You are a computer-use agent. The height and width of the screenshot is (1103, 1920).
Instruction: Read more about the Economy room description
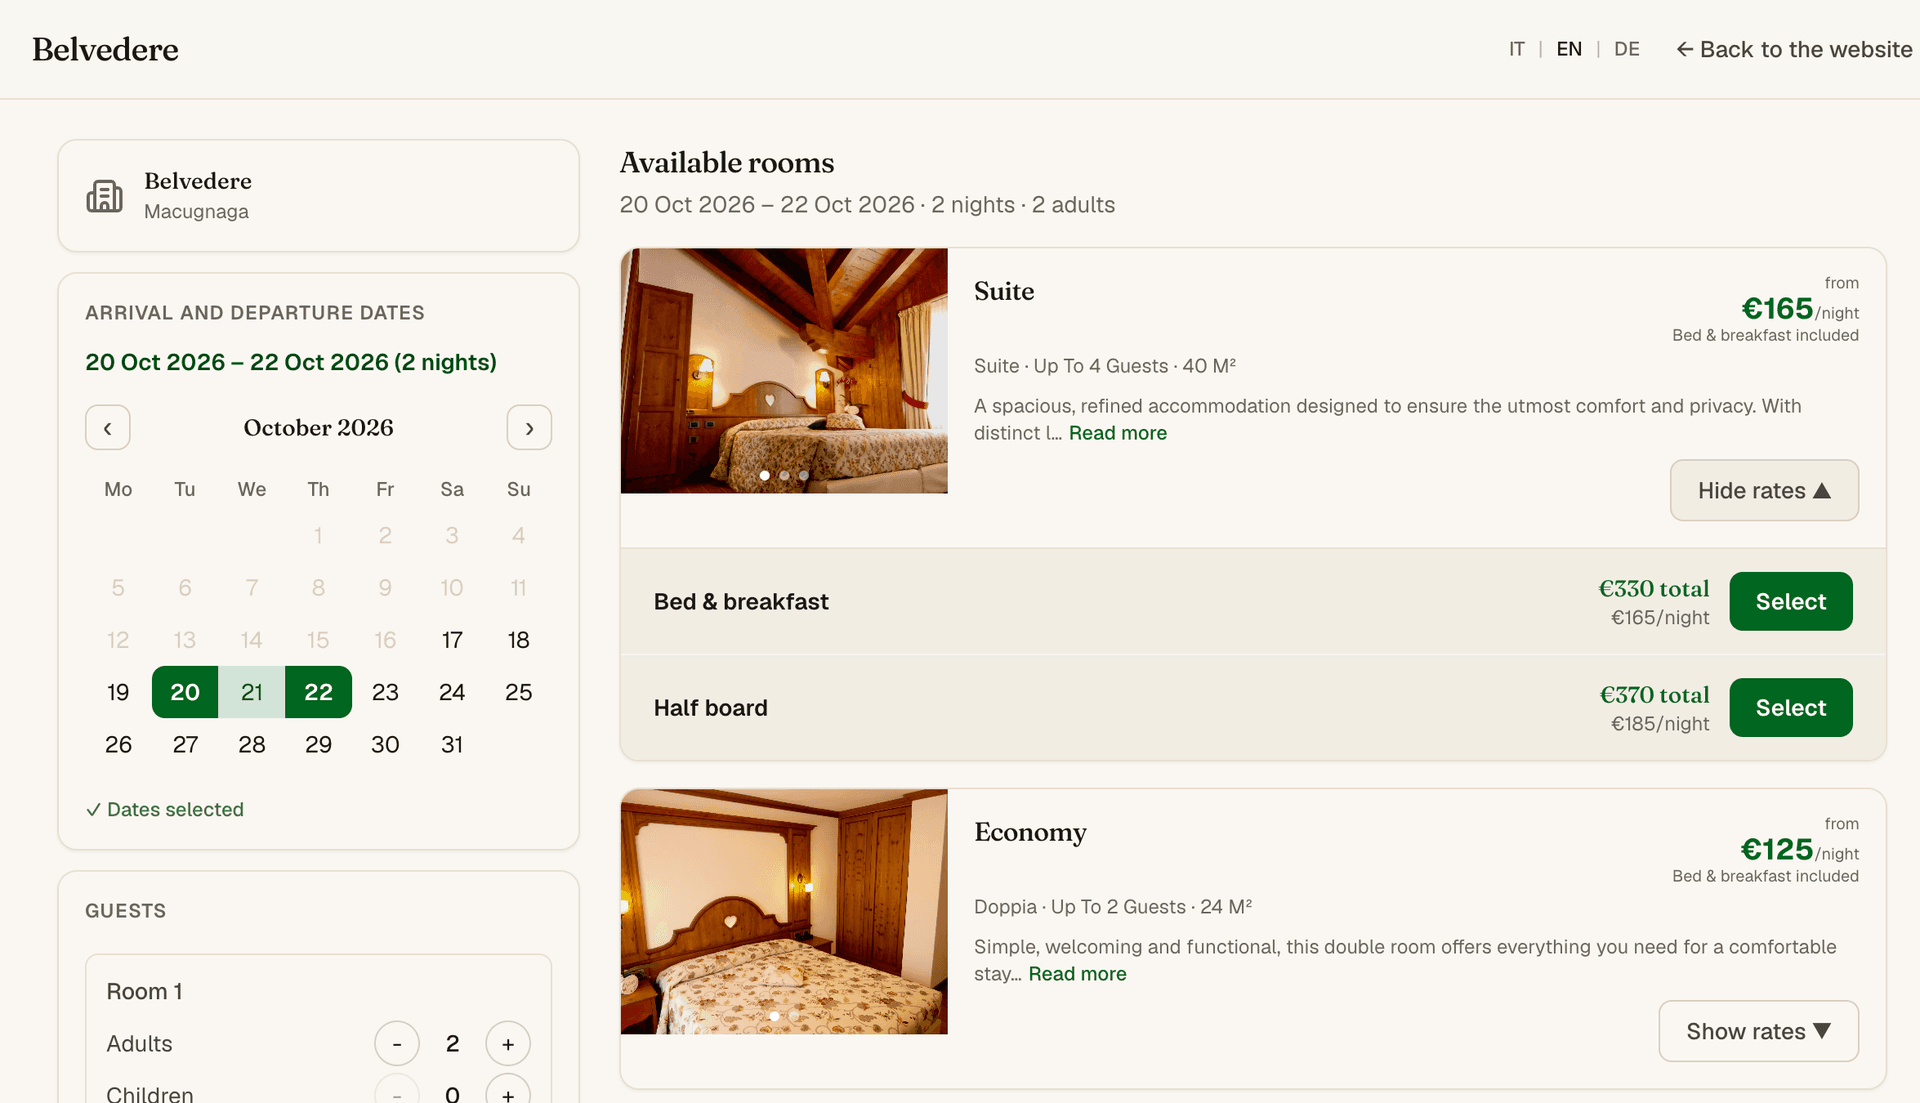click(x=1077, y=974)
